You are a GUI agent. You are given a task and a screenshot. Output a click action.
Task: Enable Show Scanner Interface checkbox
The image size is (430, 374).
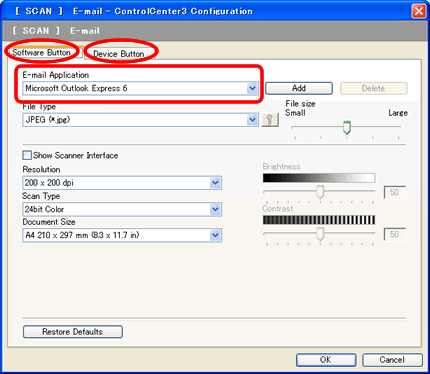(27, 155)
